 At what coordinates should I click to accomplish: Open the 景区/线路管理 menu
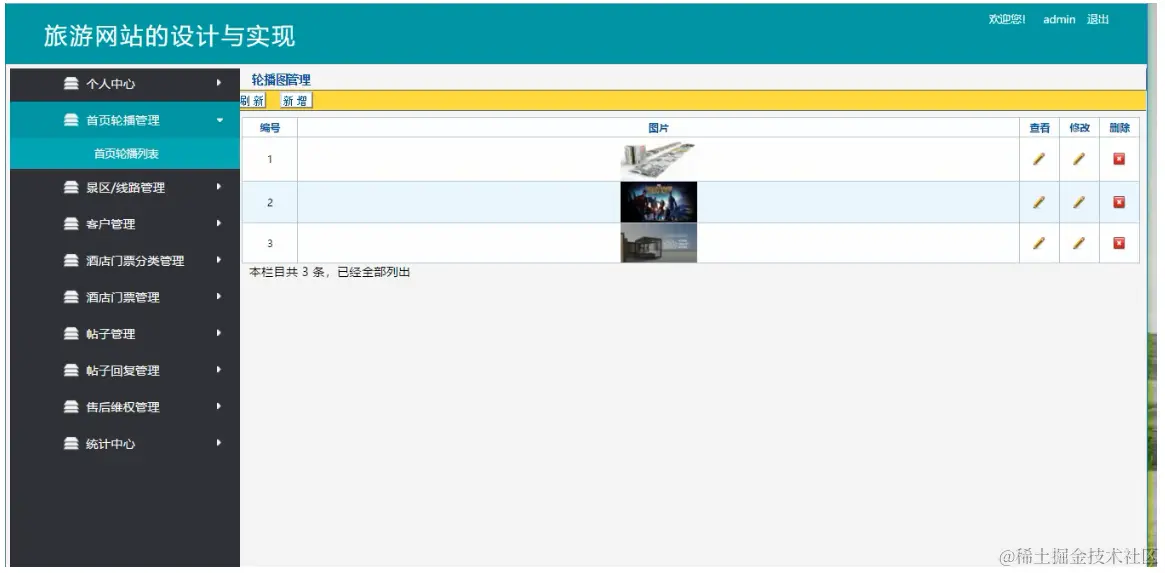click(x=125, y=187)
